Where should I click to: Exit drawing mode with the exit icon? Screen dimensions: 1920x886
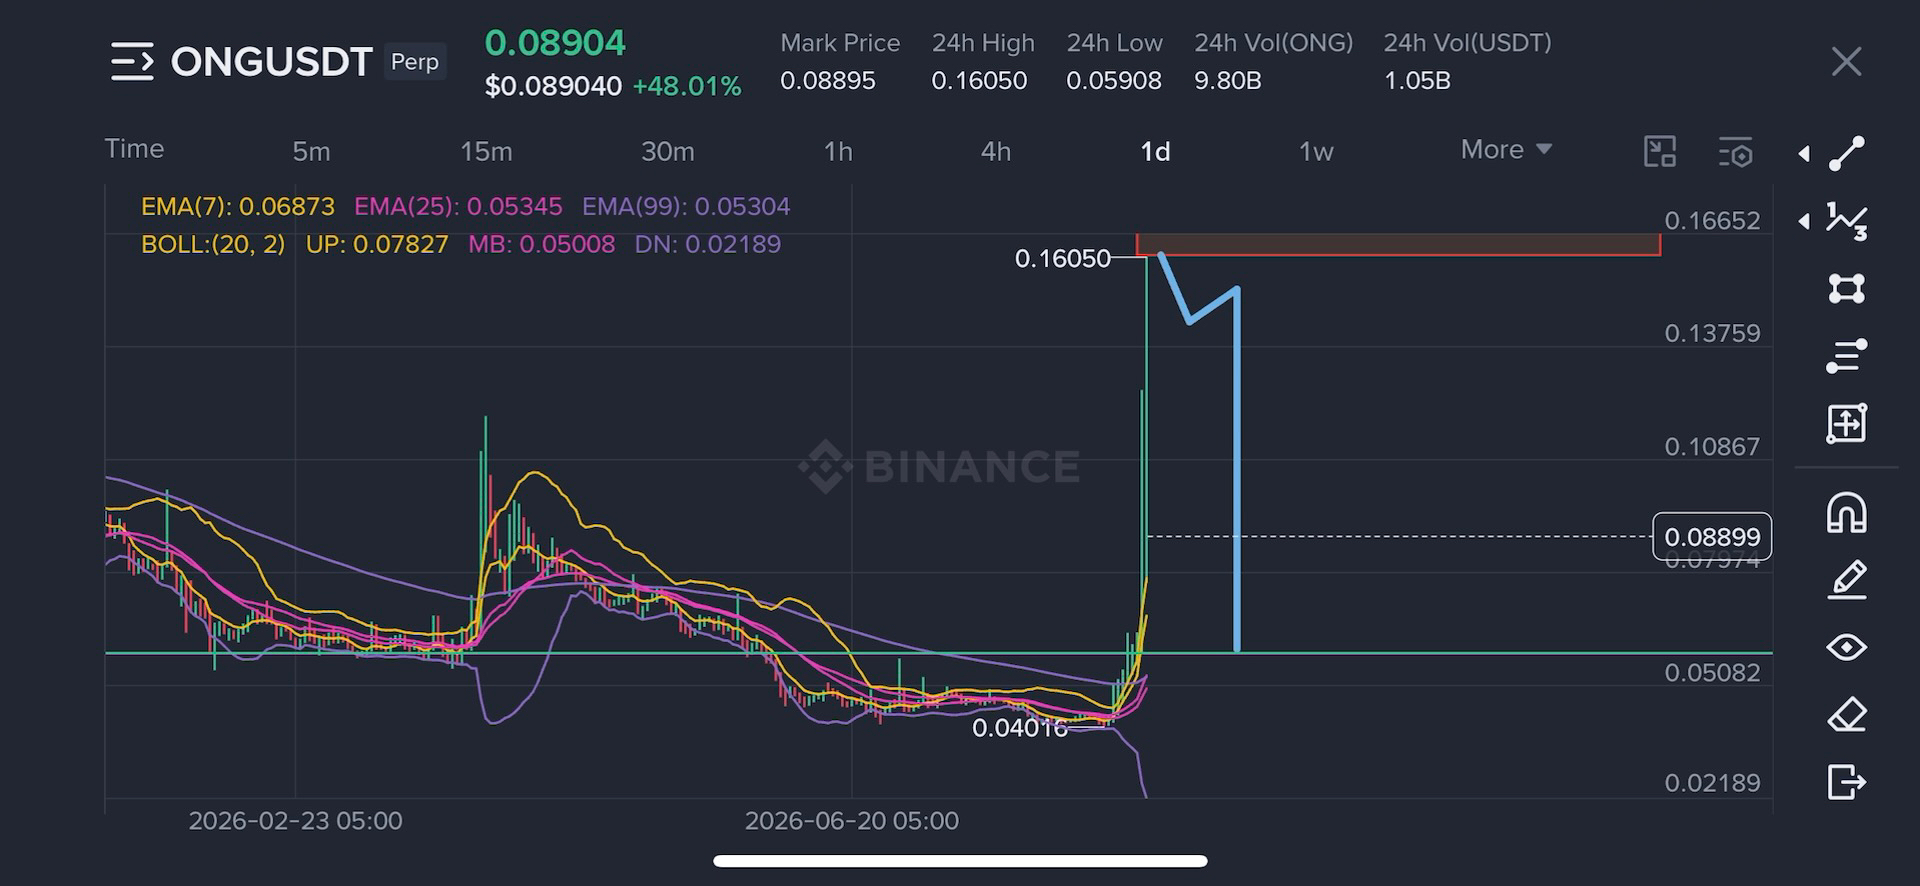1846,781
